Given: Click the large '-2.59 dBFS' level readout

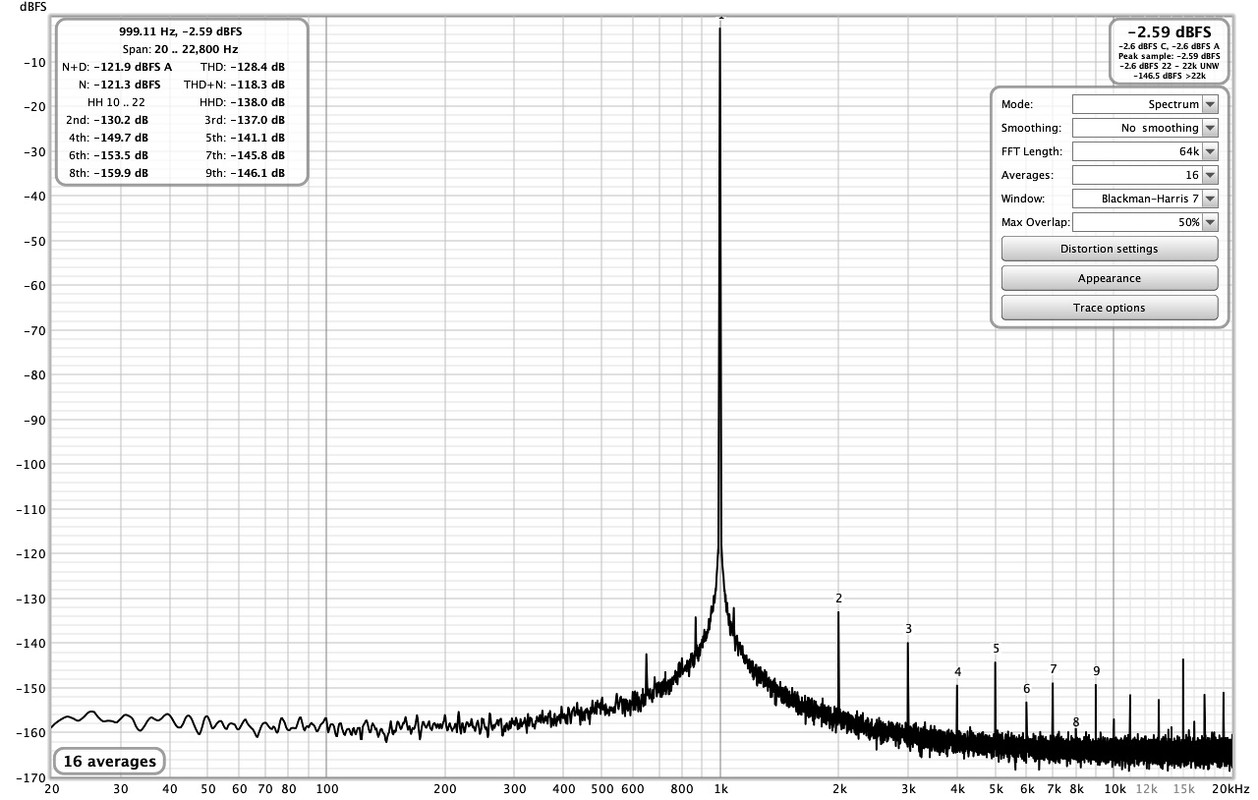Looking at the screenshot, I should point(1169,32).
